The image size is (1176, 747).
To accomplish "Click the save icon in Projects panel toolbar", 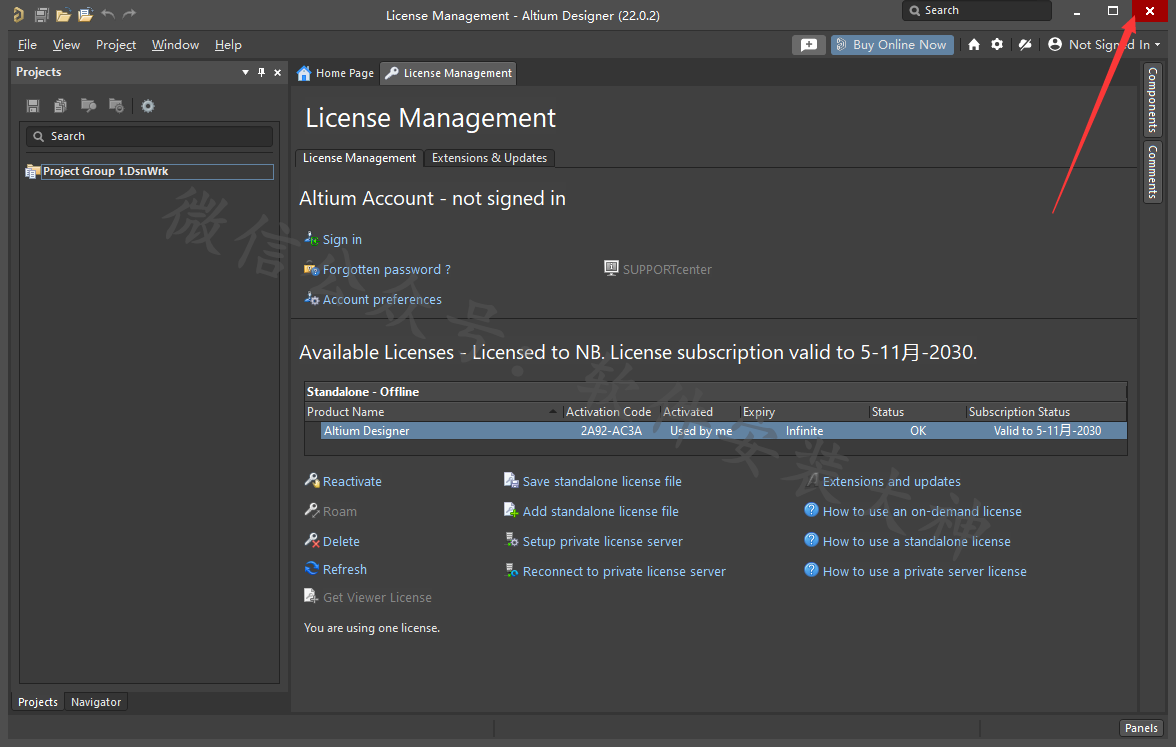I will pyautogui.click(x=33, y=106).
